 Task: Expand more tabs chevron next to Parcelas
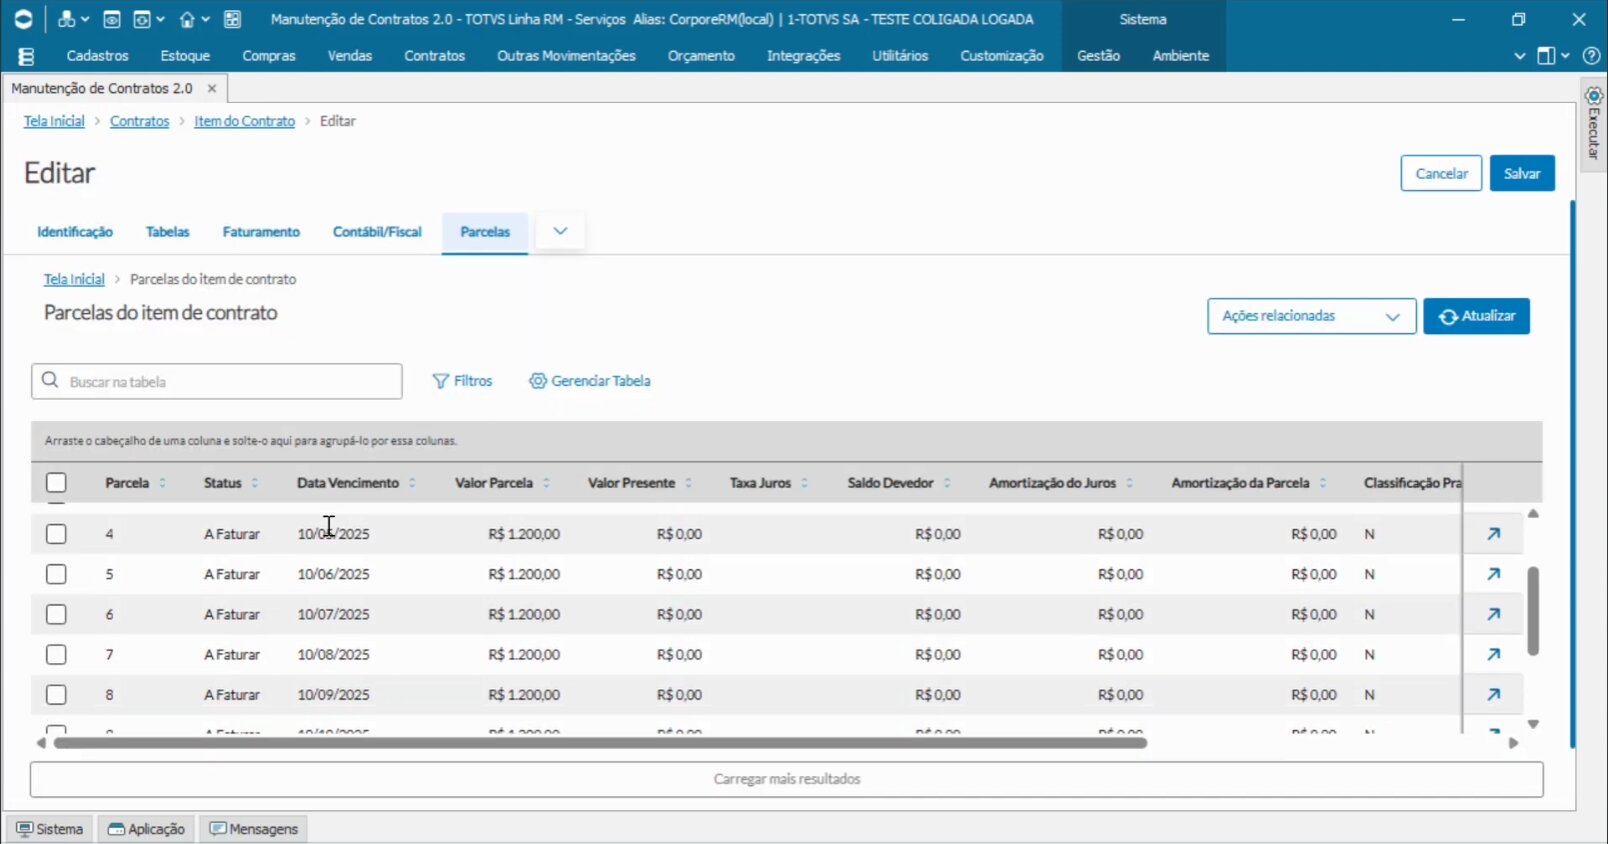[x=560, y=231]
